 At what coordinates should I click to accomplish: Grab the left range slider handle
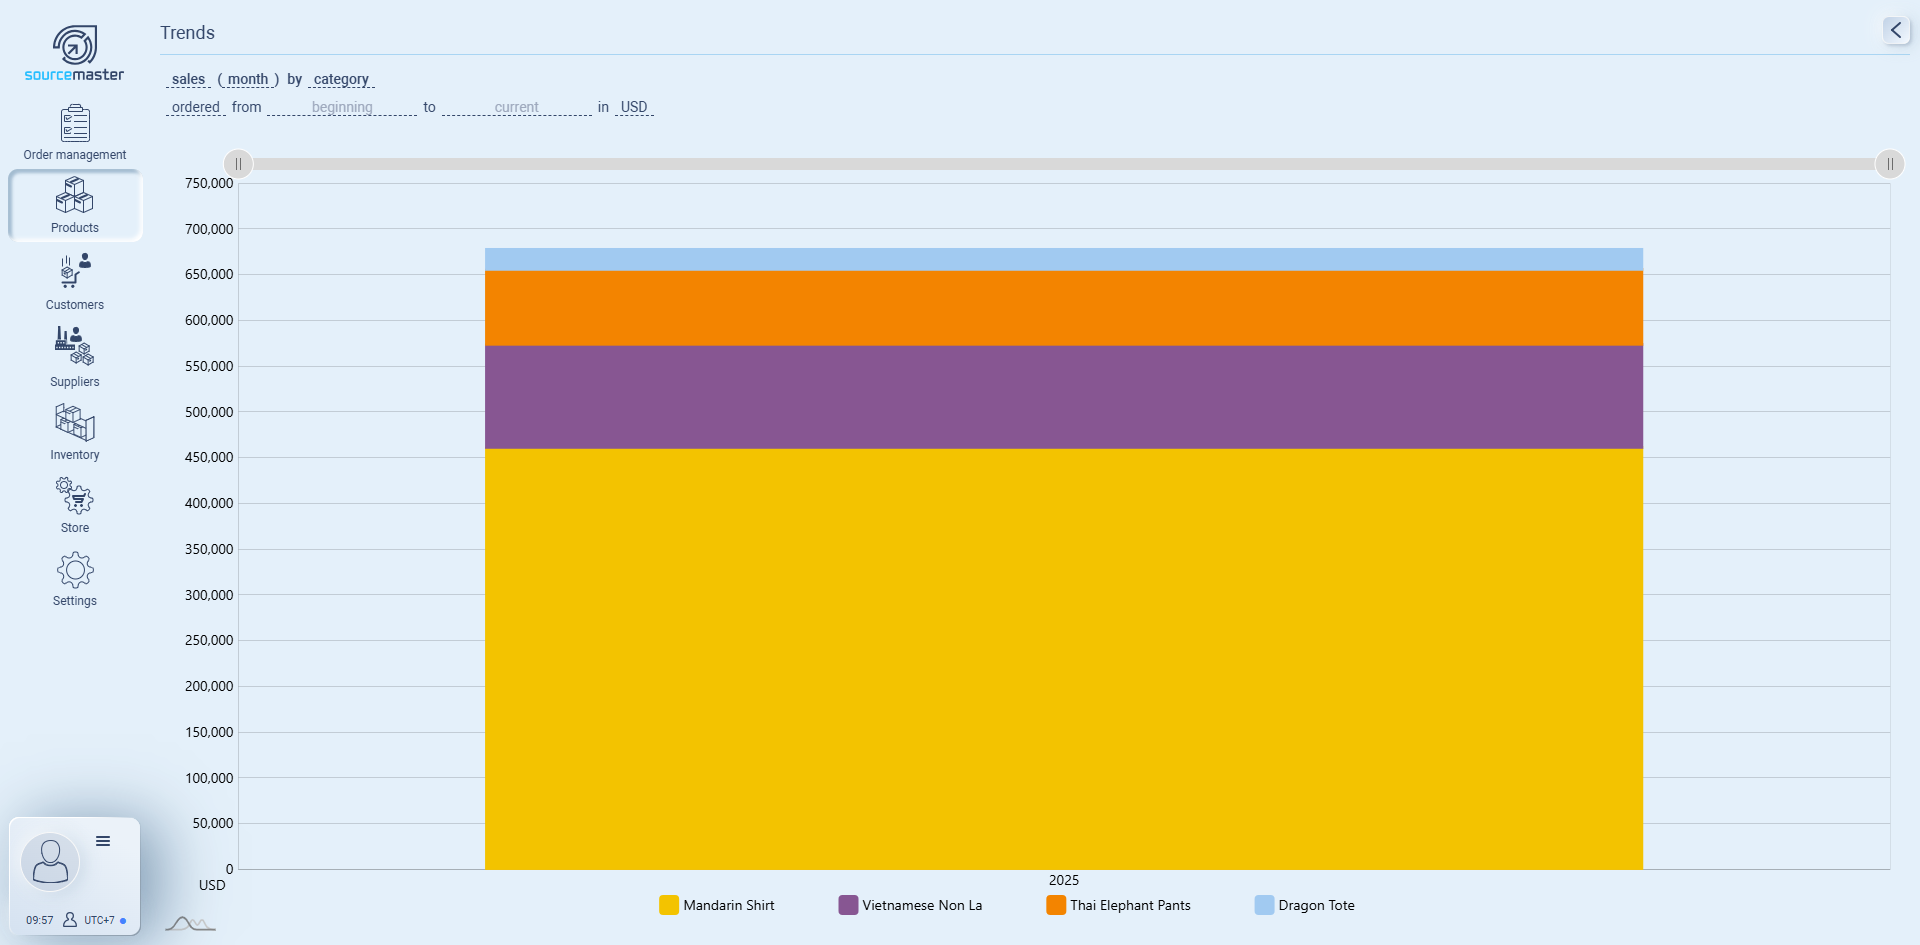pos(238,164)
